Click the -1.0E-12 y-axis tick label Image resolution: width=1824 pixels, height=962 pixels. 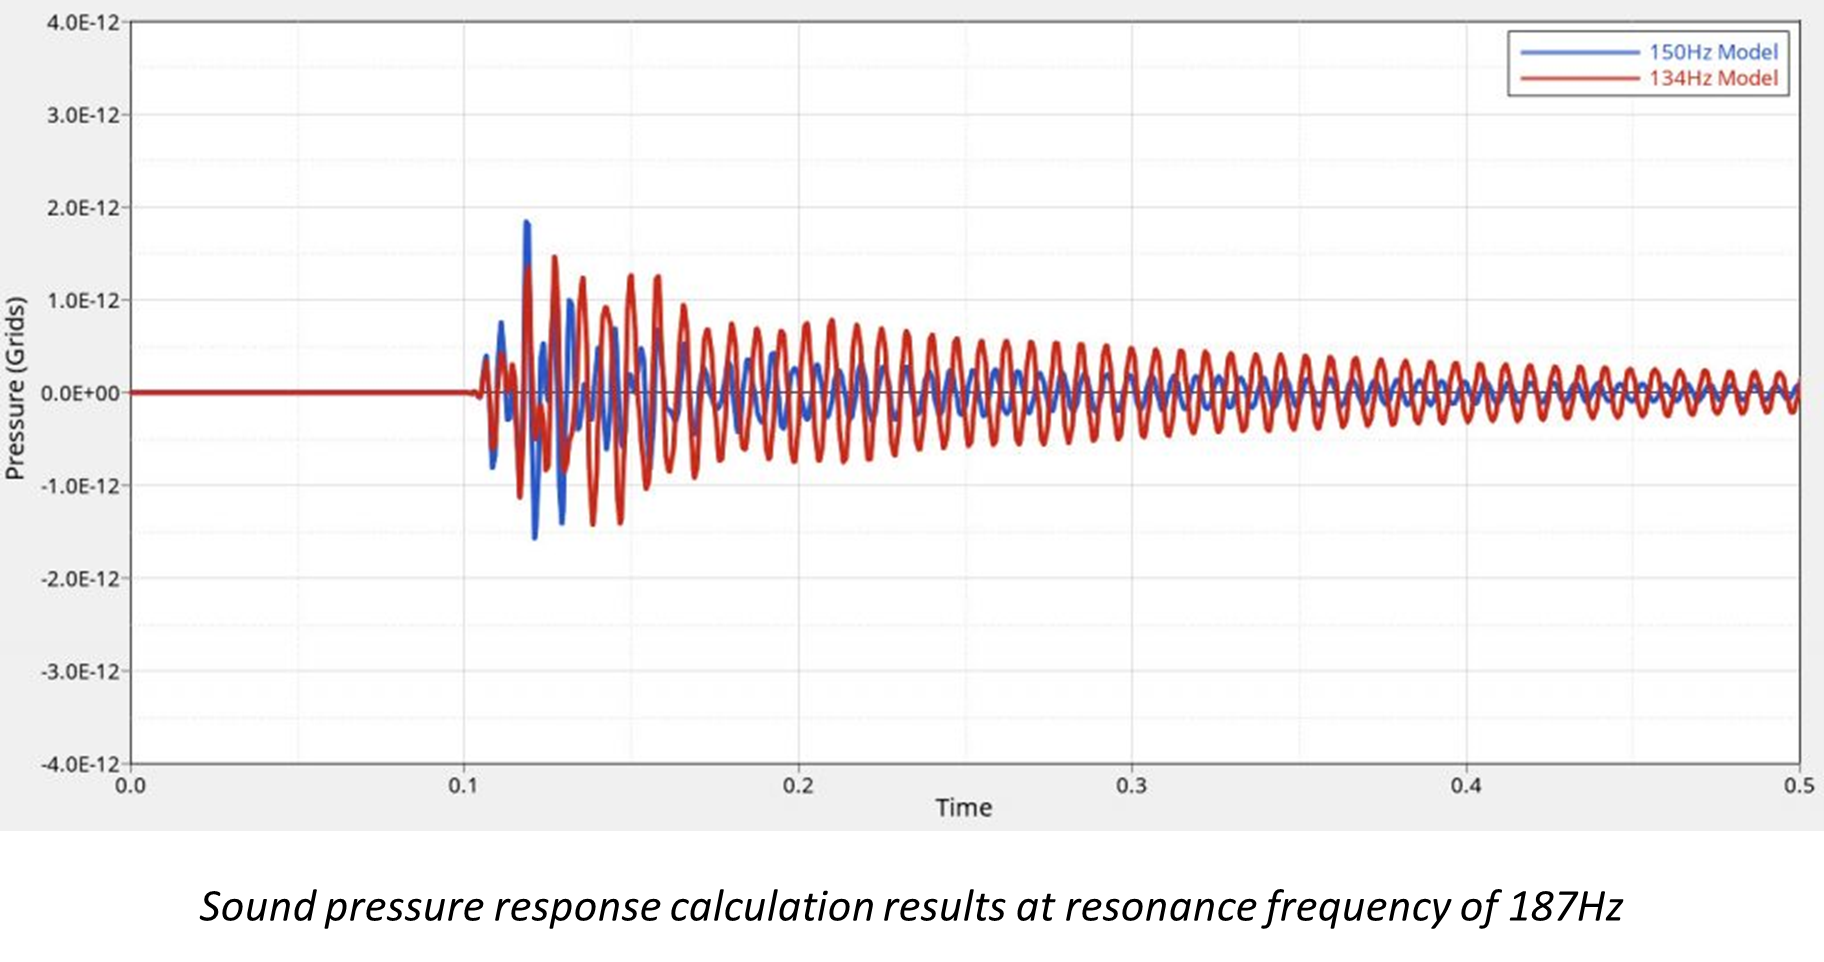tap(80, 486)
